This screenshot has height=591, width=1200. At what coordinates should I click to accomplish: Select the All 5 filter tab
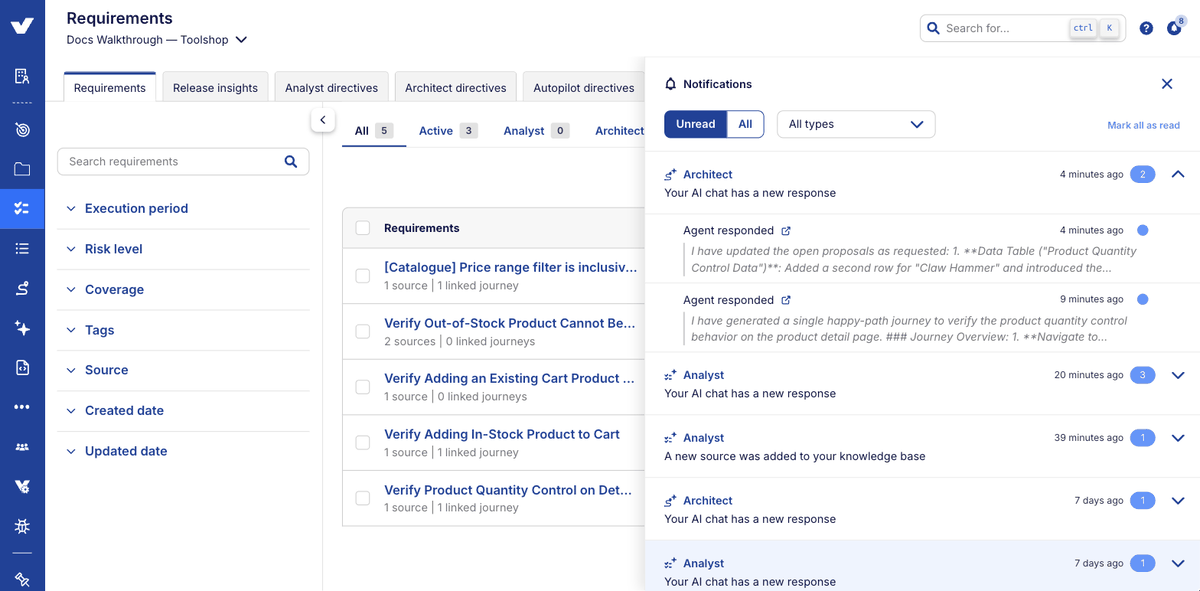(x=374, y=130)
